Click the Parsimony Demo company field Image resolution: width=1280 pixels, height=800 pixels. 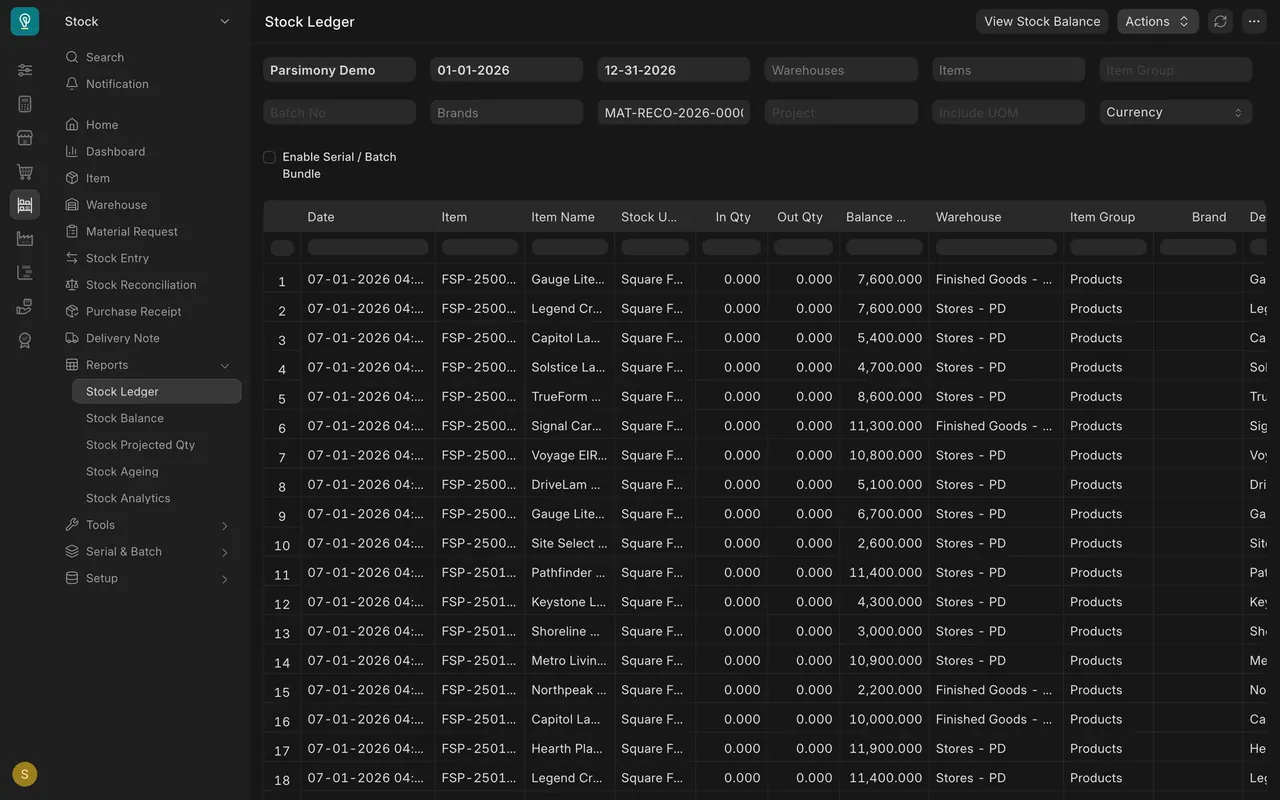point(339,70)
